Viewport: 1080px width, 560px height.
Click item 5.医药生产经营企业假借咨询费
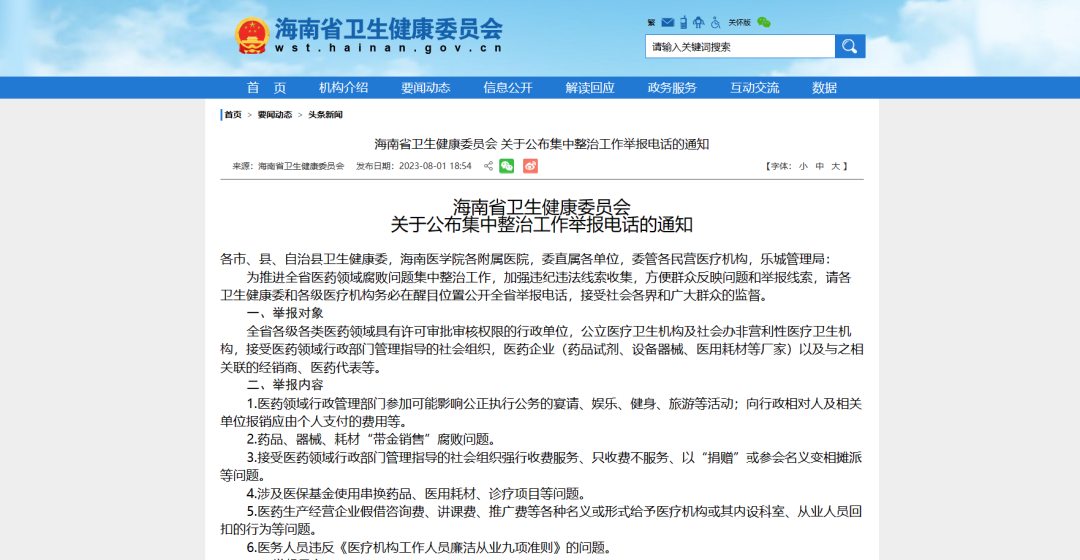541,520
